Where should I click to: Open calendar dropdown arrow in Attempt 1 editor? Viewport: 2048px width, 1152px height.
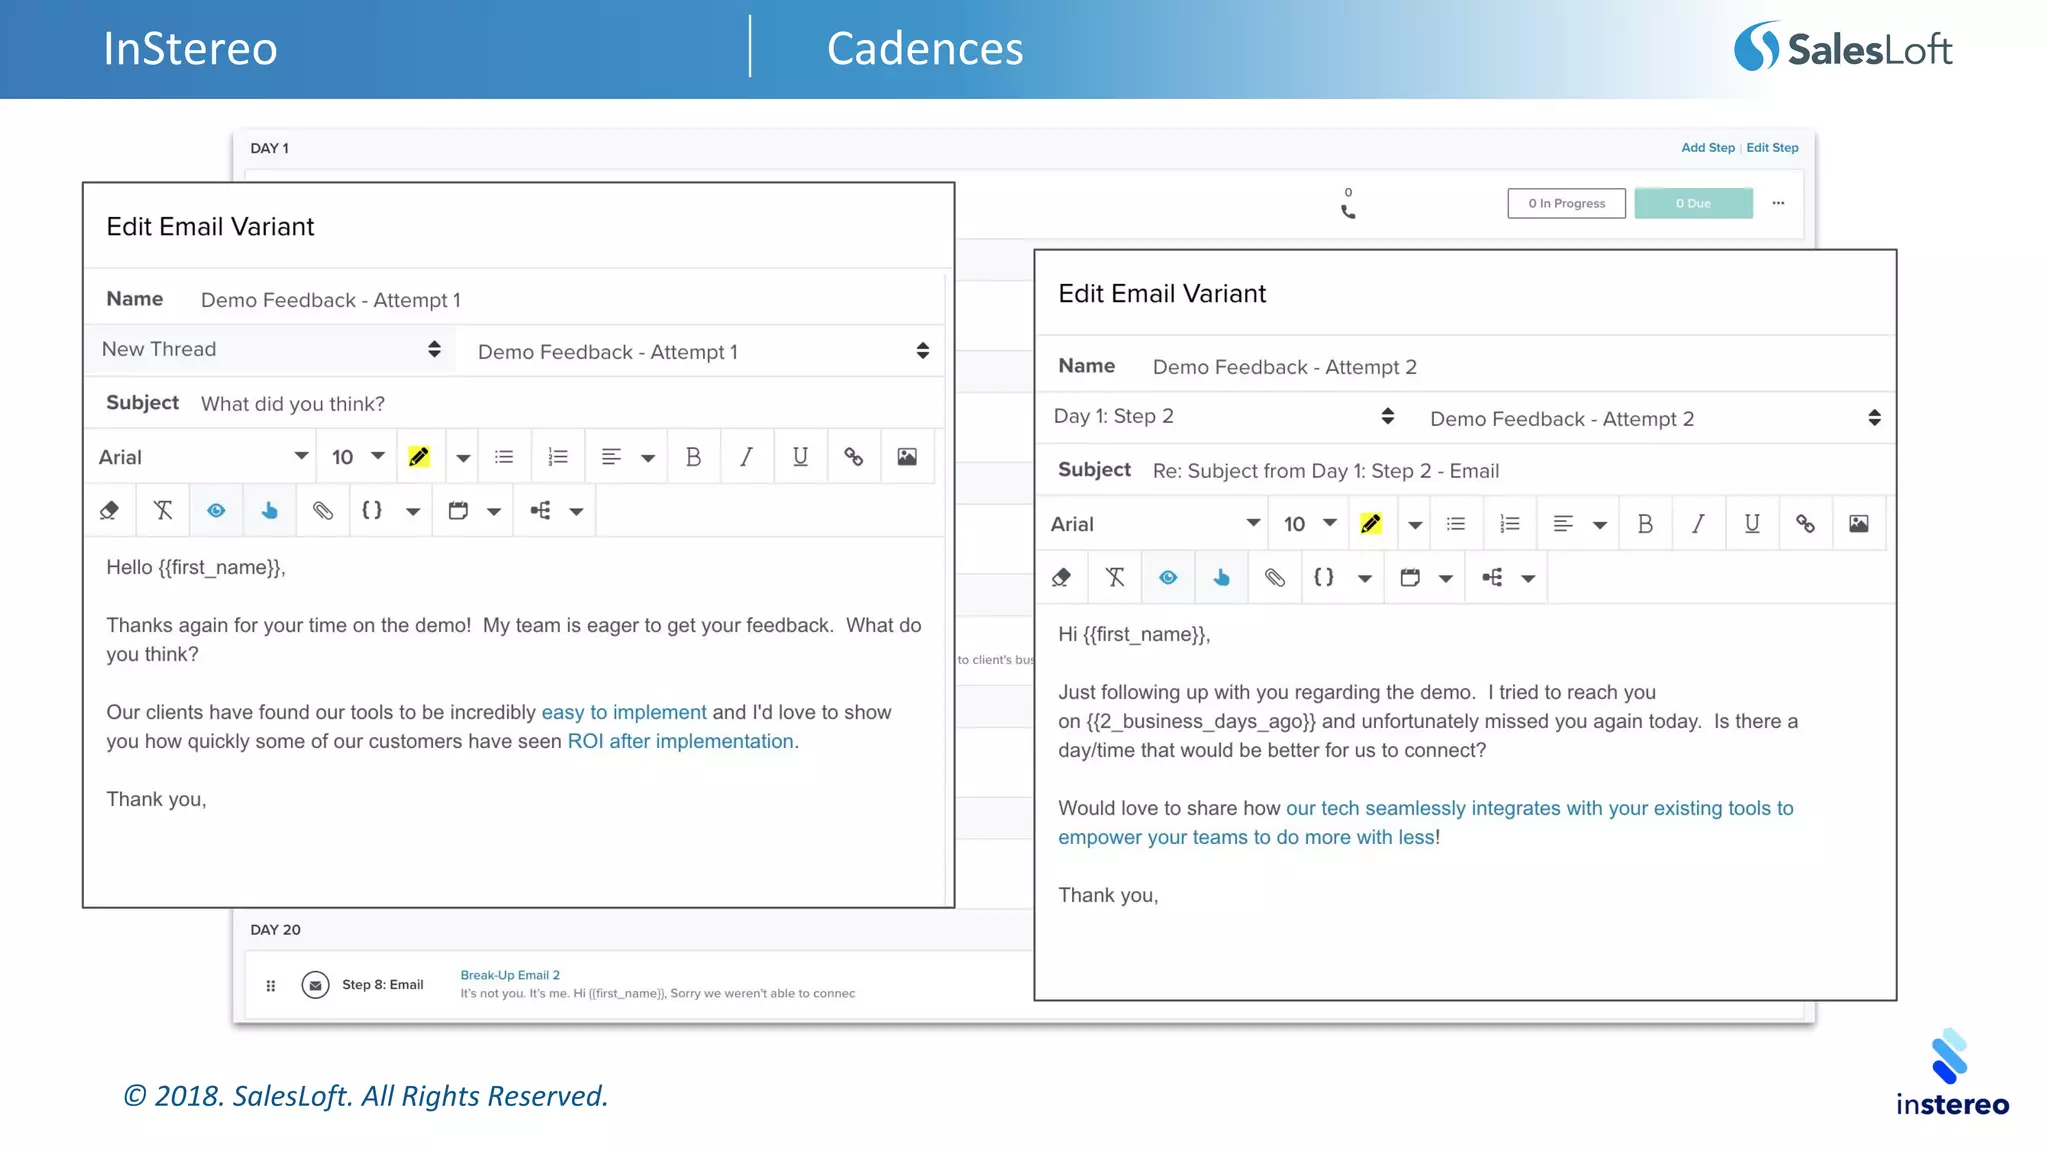pyautogui.click(x=494, y=512)
